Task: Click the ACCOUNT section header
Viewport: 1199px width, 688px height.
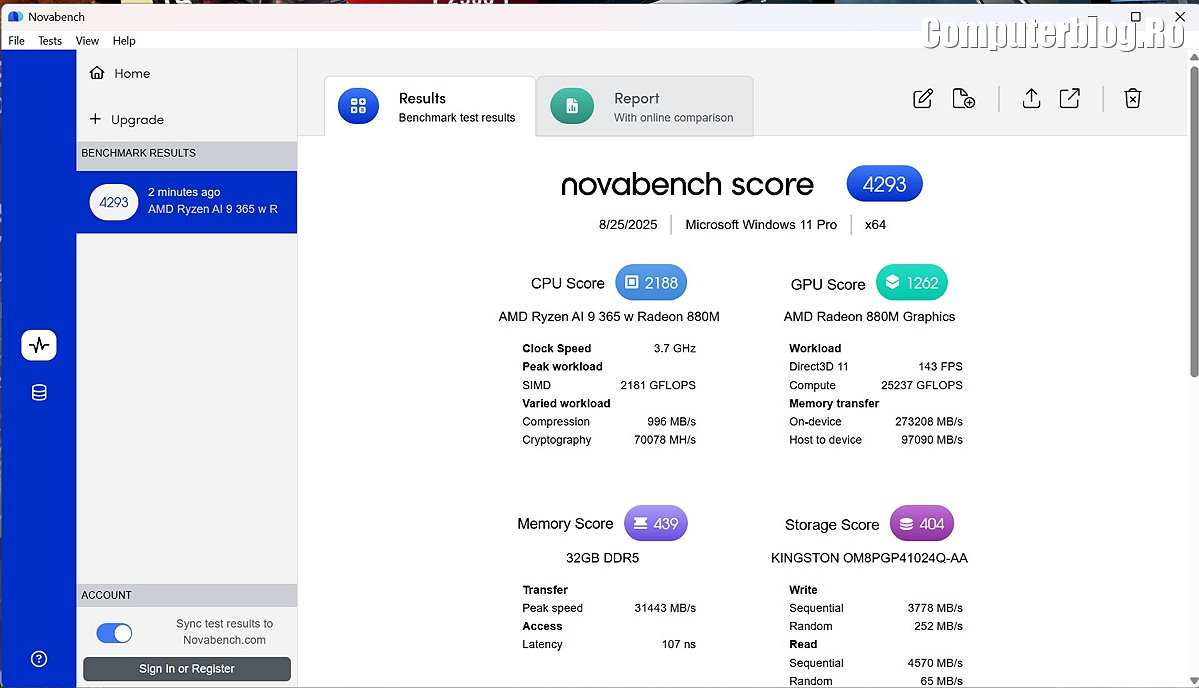Action: [x=187, y=596]
